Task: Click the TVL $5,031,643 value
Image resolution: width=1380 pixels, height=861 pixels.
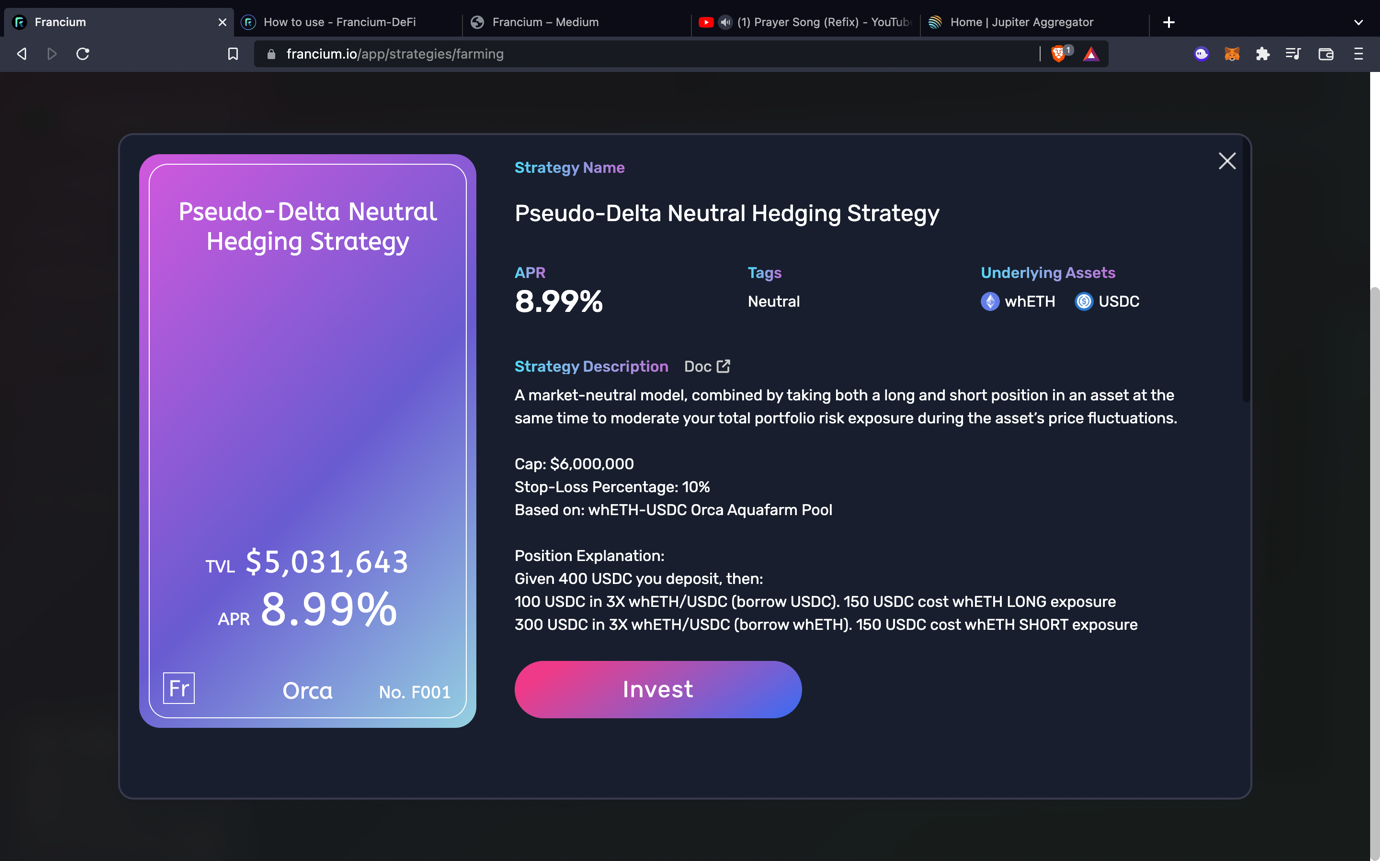Action: (327, 562)
